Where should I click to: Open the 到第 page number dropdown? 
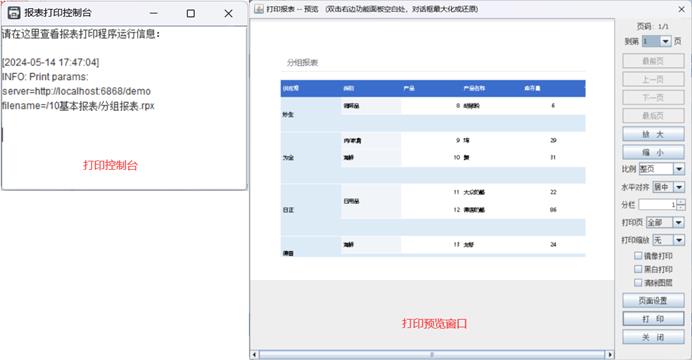tap(666, 41)
